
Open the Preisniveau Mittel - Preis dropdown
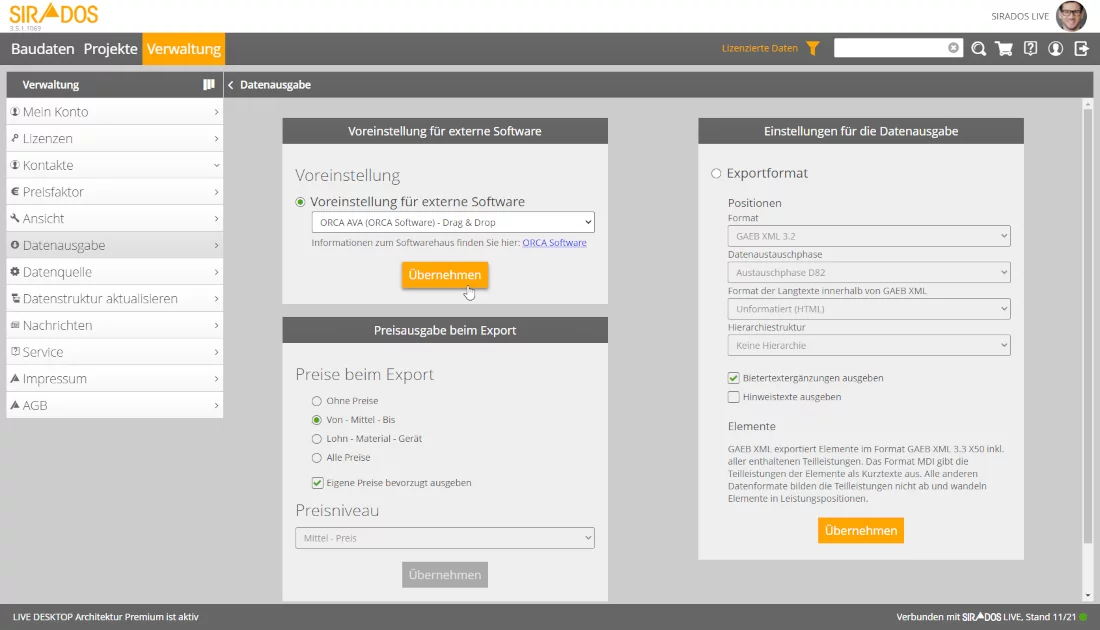point(445,538)
